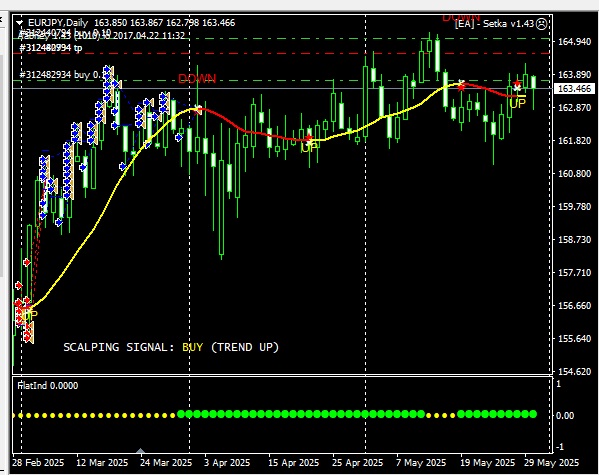Screen dimensions: 599x475
Task: Click the 0.00 level on FlatInd scale
Action: point(565,415)
